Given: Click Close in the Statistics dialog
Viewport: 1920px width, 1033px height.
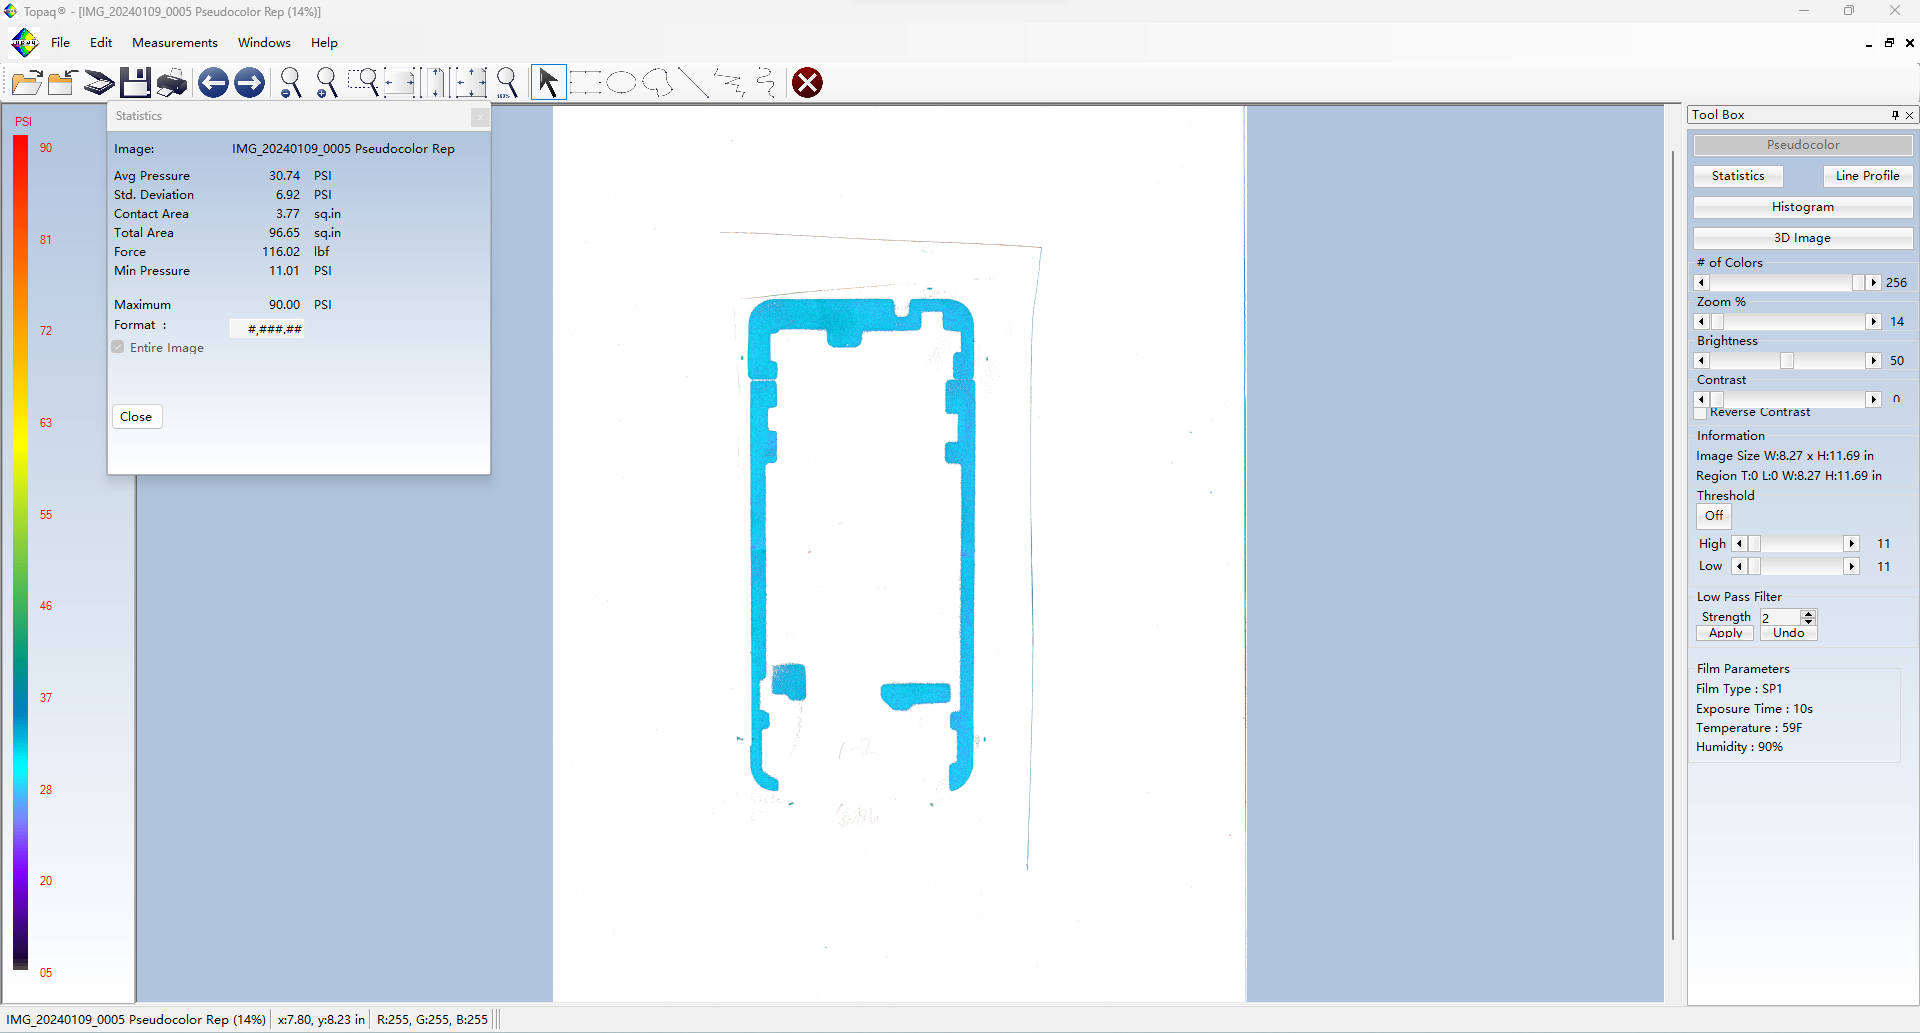Looking at the screenshot, I should [136, 417].
